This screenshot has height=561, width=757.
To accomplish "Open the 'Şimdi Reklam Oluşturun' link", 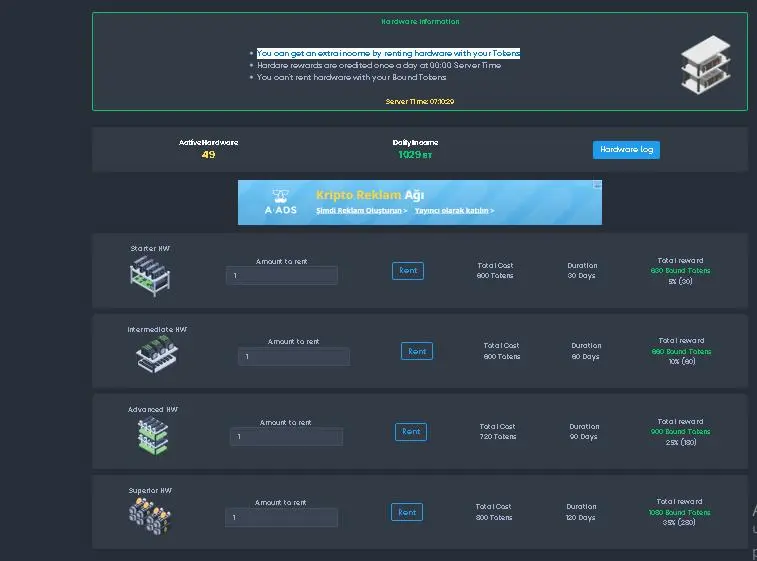I will [362, 210].
